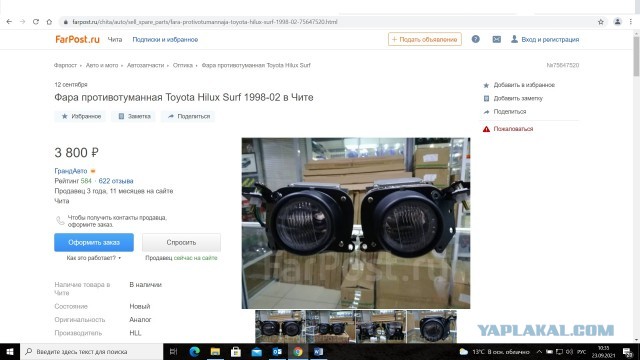Click the listing number №75647520

(x=562, y=65)
